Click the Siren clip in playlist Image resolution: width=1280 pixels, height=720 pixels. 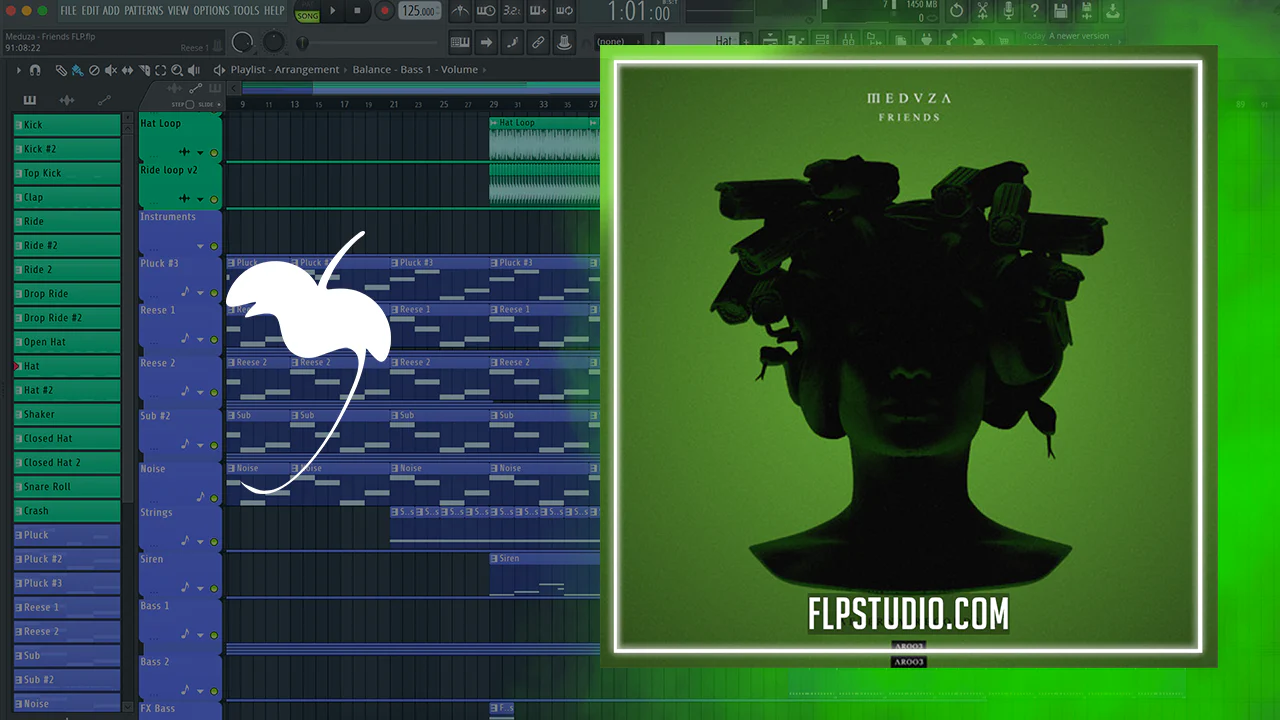click(544, 574)
